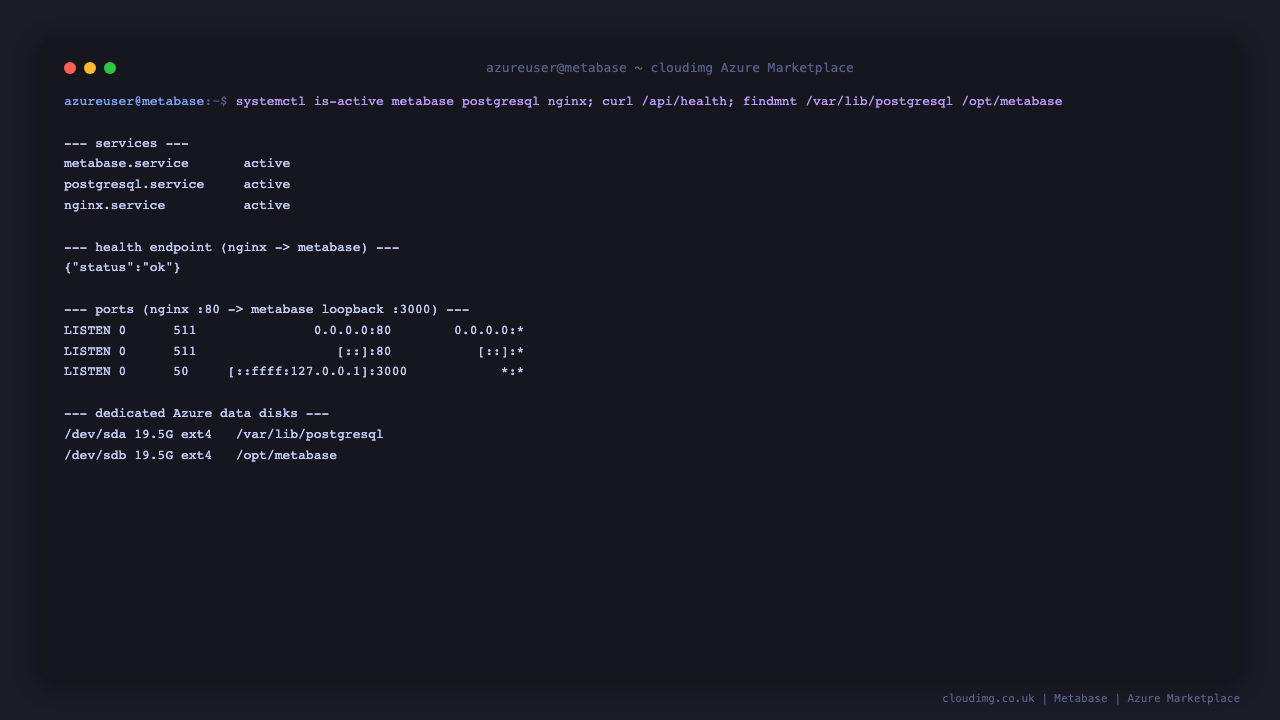Click the 'systemctl is-active' command text

point(309,101)
